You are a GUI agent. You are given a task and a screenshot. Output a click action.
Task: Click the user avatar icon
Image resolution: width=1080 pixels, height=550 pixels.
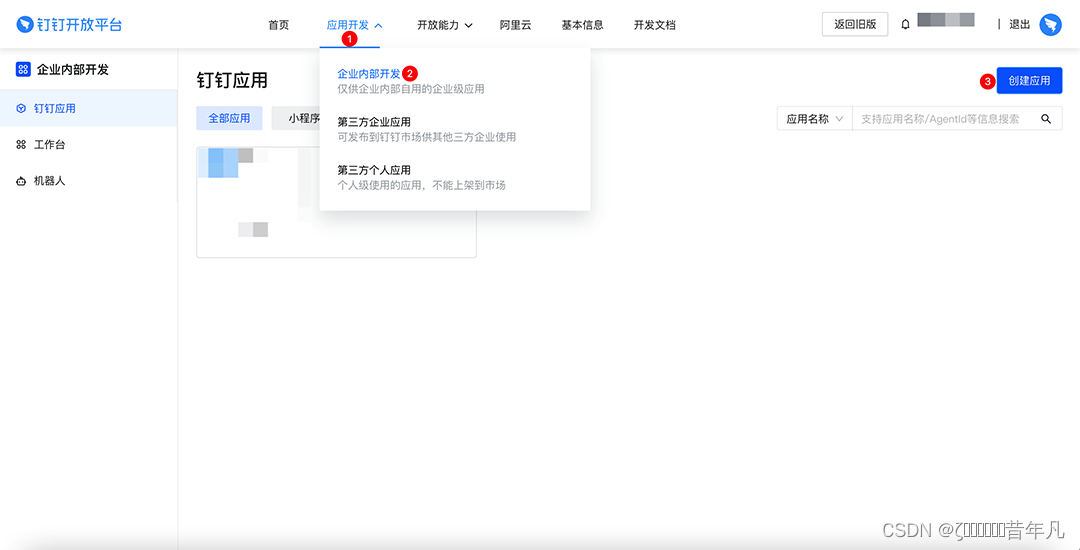coord(1050,25)
